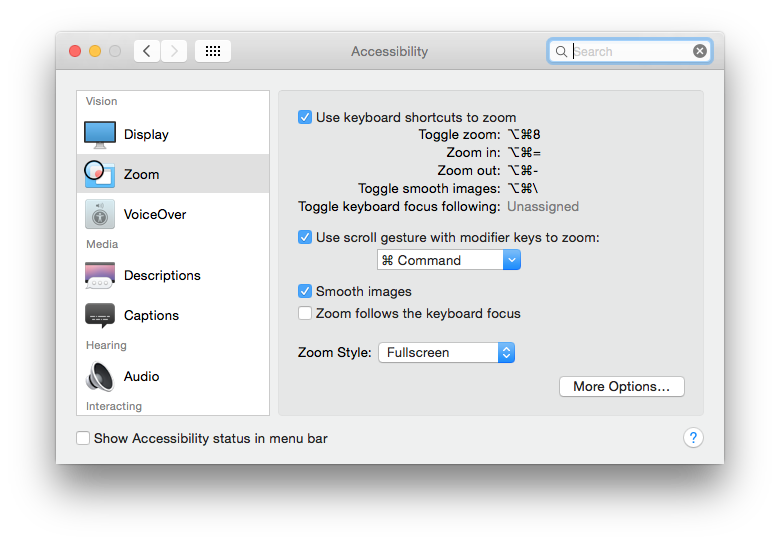Click the Show All grid icon
The width and height of the screenshot is (780, 544).
[213, 51]
